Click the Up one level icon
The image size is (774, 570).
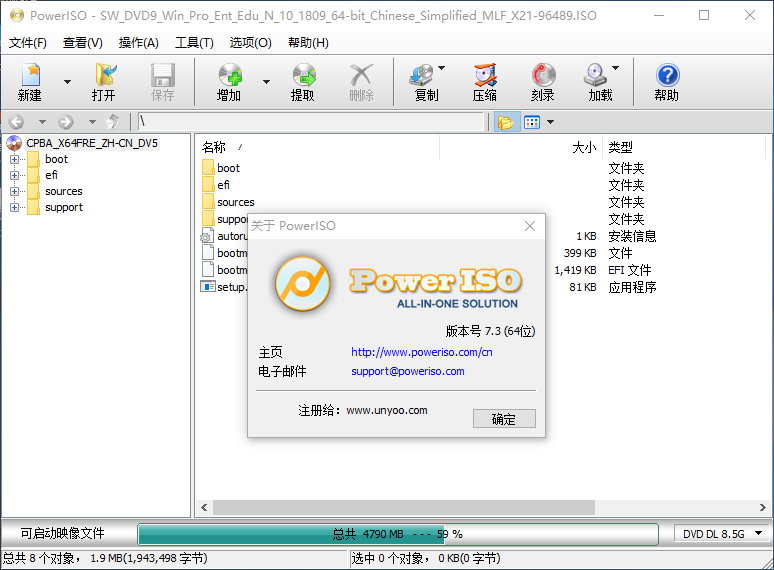pos(114,121)
